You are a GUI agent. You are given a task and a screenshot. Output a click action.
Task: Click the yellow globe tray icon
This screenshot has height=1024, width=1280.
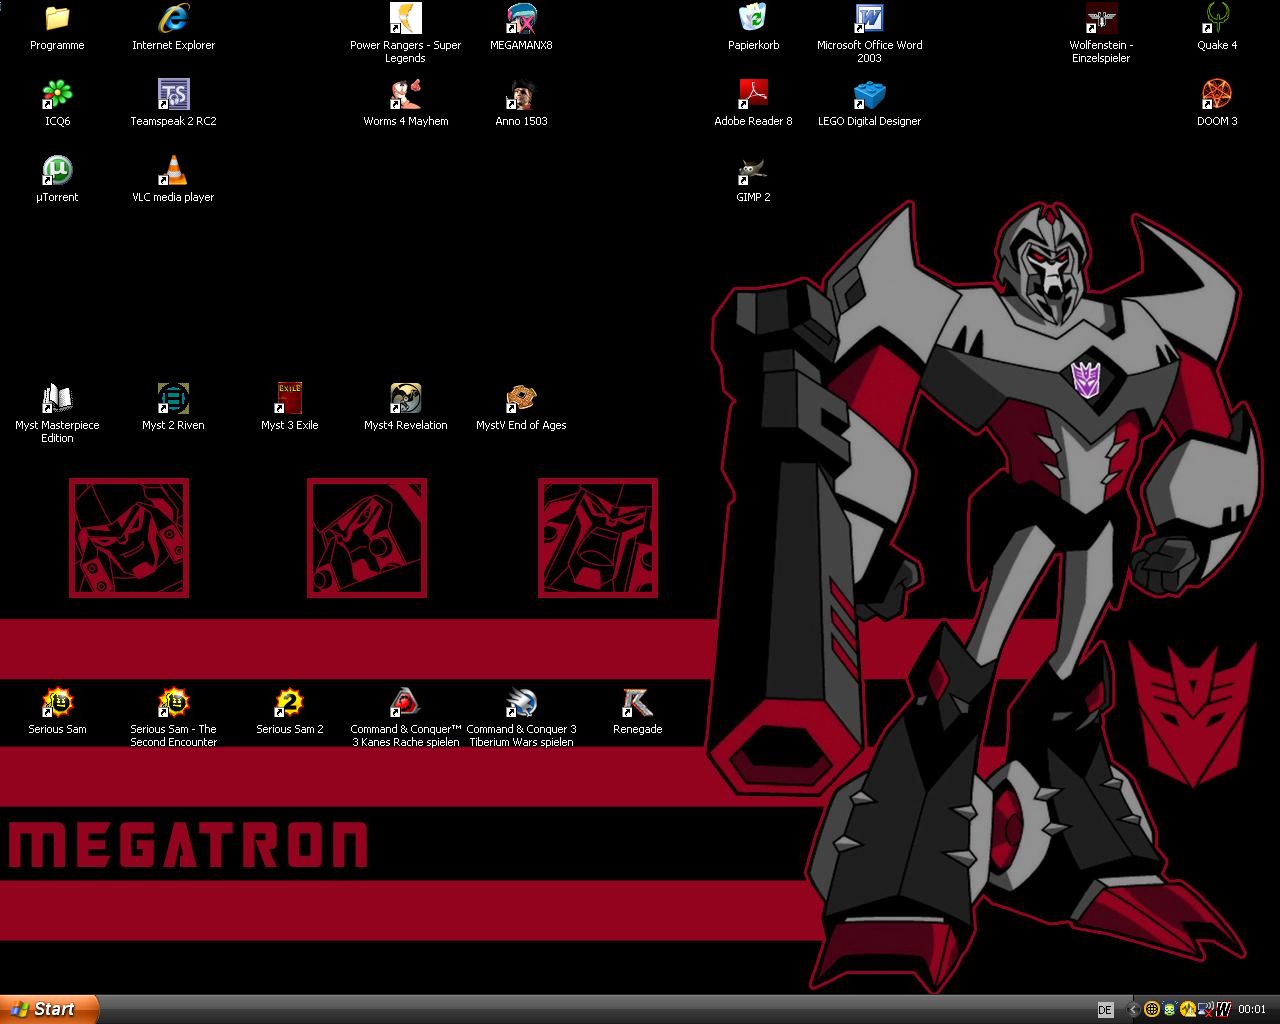click(x=1152, y=1010)
